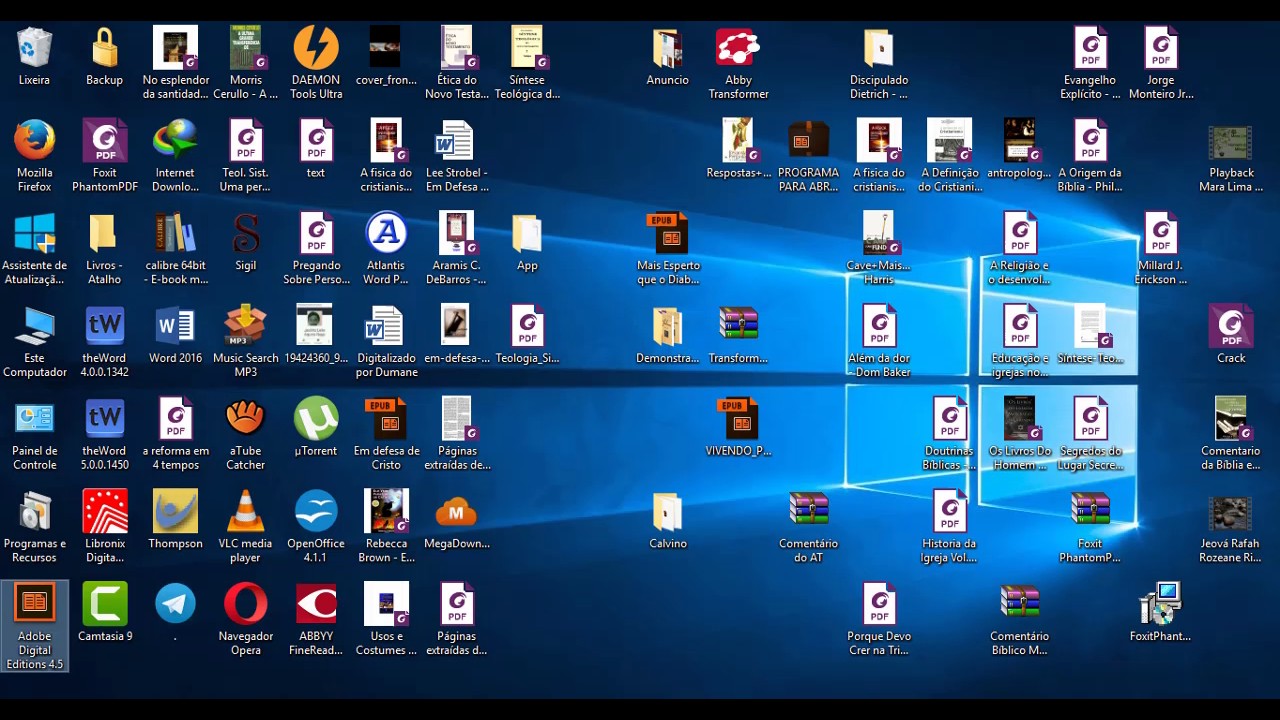Select the Historia da Igreja Vol PDF
Viewport: 1280px width, 720px height.
pyautogui.click(x=949, y=512)
